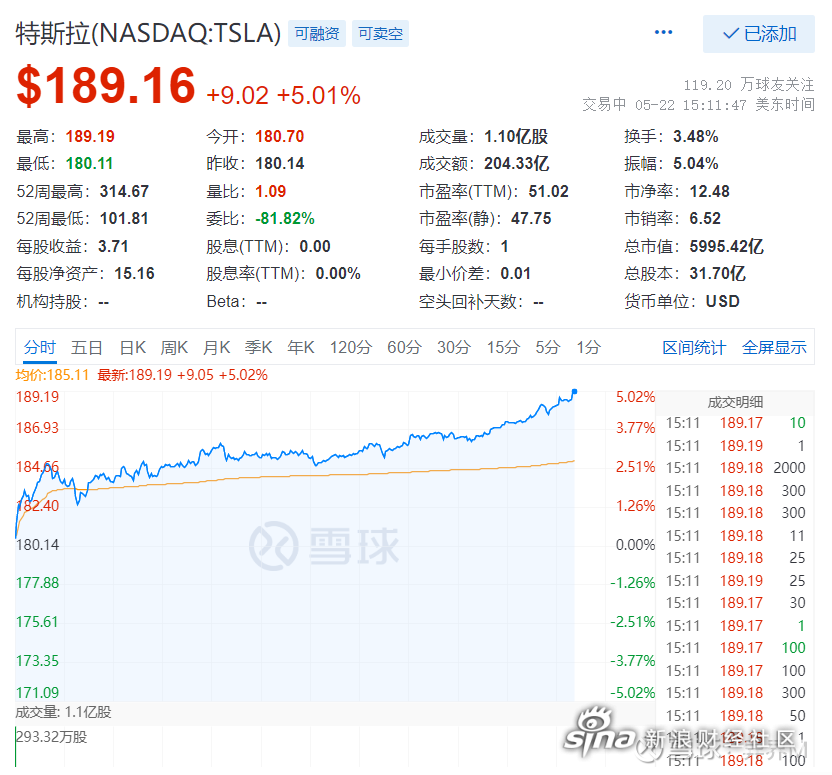Screen dimensions: 832x775
Task: Click the 成交额 204.33亿 value
Action: [x=516, y=163]
